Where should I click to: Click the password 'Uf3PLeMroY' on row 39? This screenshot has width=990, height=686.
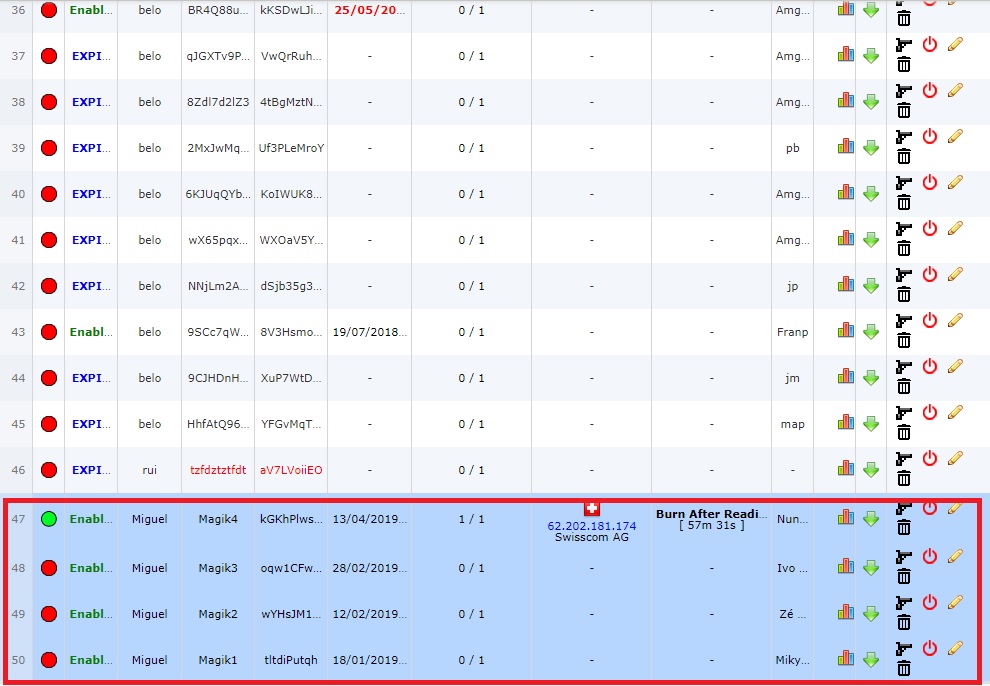(x=291, y=148)
